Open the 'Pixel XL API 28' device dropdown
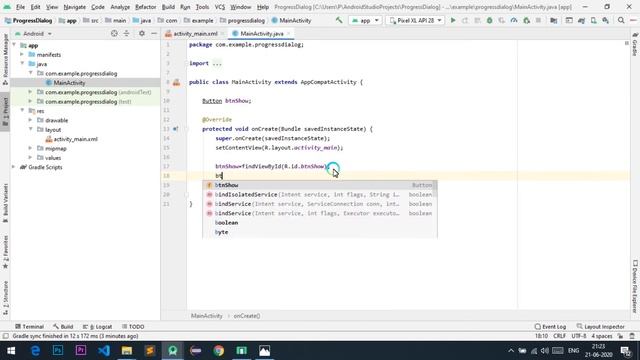The height and width of the screenshot is (360, 640). coord(416,20)
